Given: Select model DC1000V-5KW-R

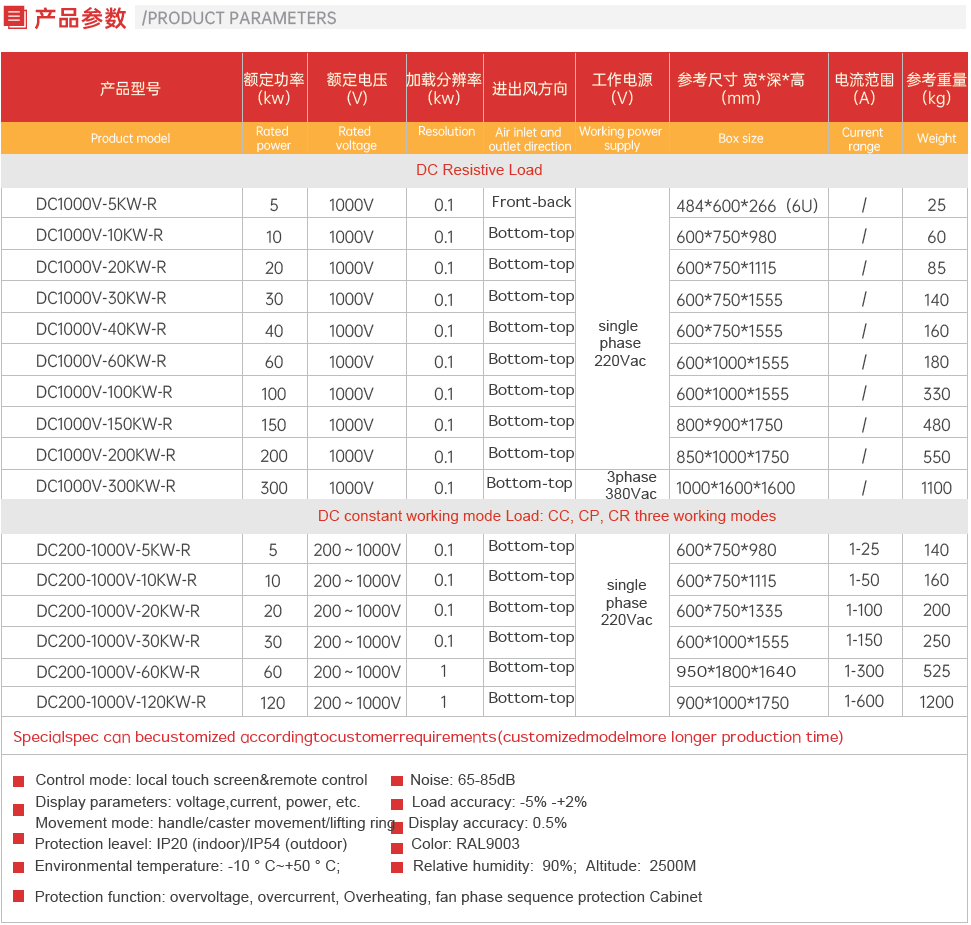Looking at the screenshot, I should [97, 204].
